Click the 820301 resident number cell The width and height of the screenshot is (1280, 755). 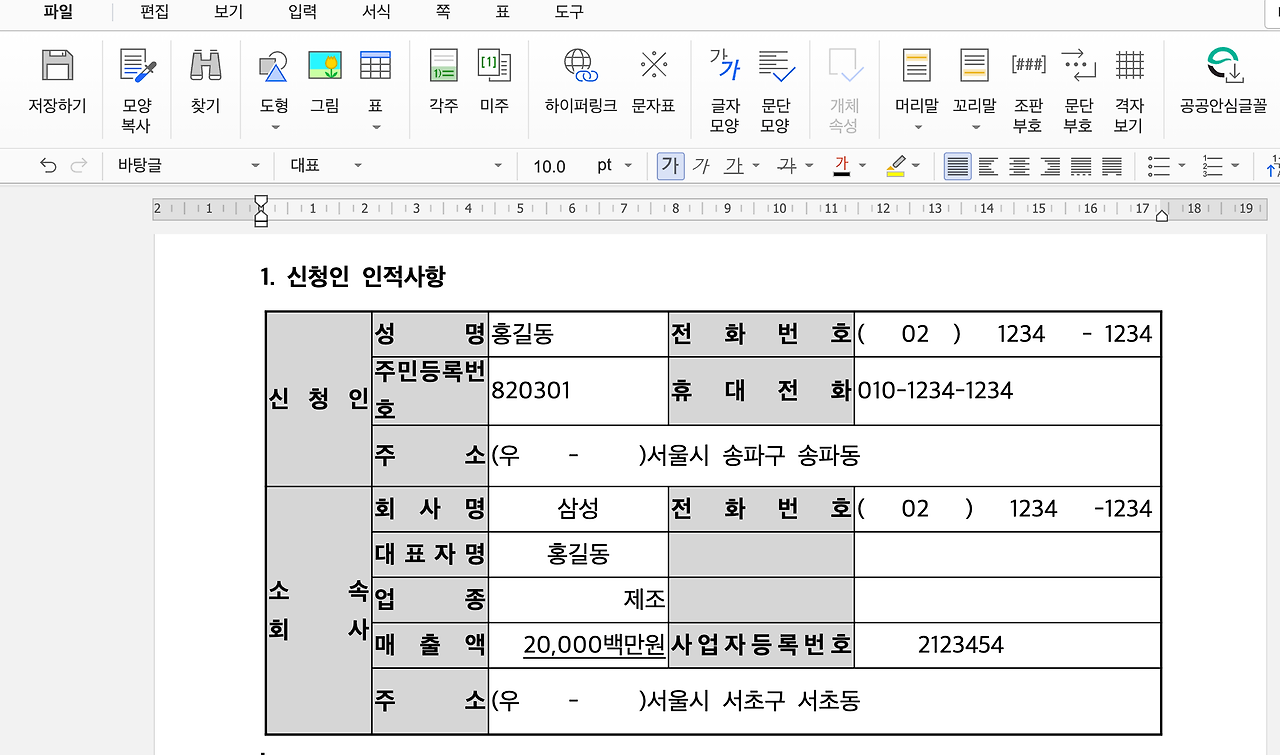[x=578, y=391]
